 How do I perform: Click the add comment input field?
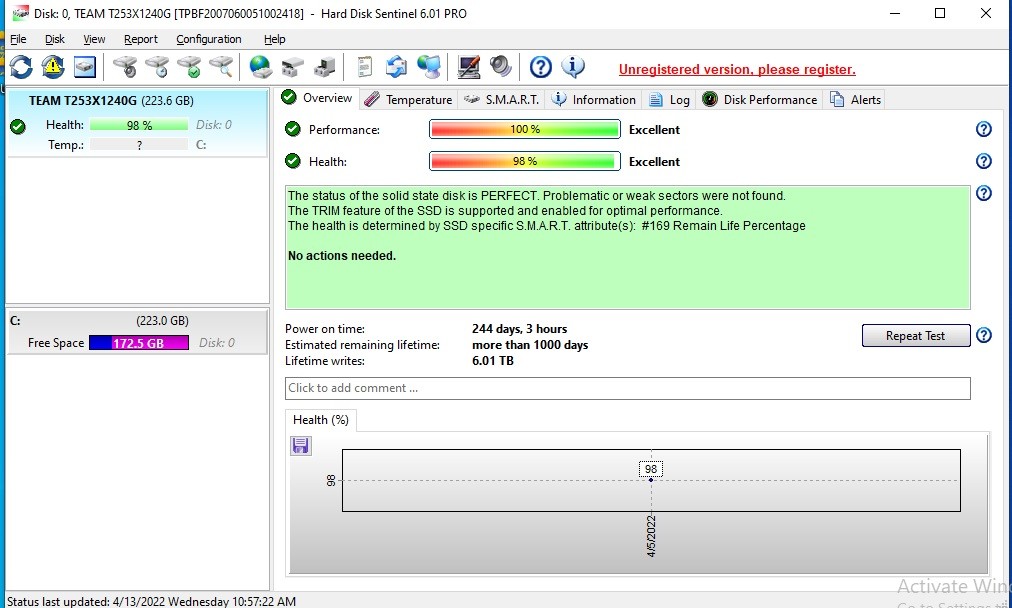627,388
